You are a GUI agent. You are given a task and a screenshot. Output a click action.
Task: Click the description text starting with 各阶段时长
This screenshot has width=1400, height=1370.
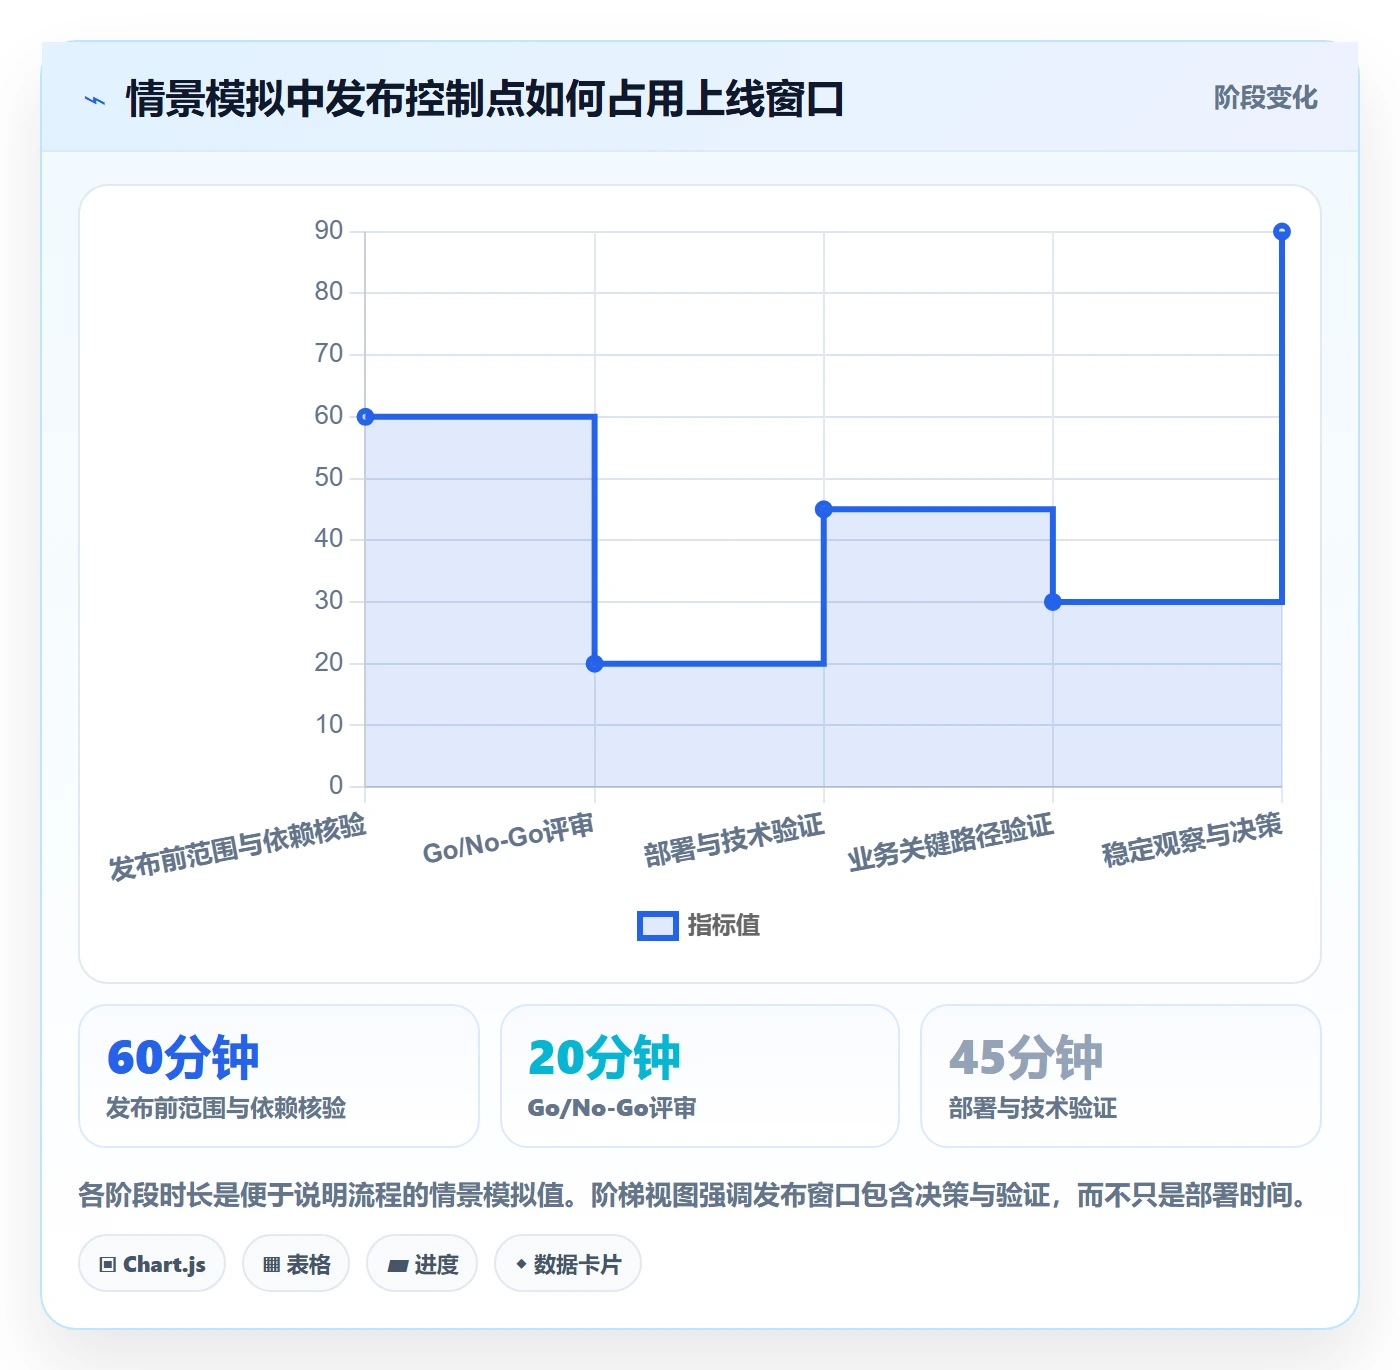693,1195
